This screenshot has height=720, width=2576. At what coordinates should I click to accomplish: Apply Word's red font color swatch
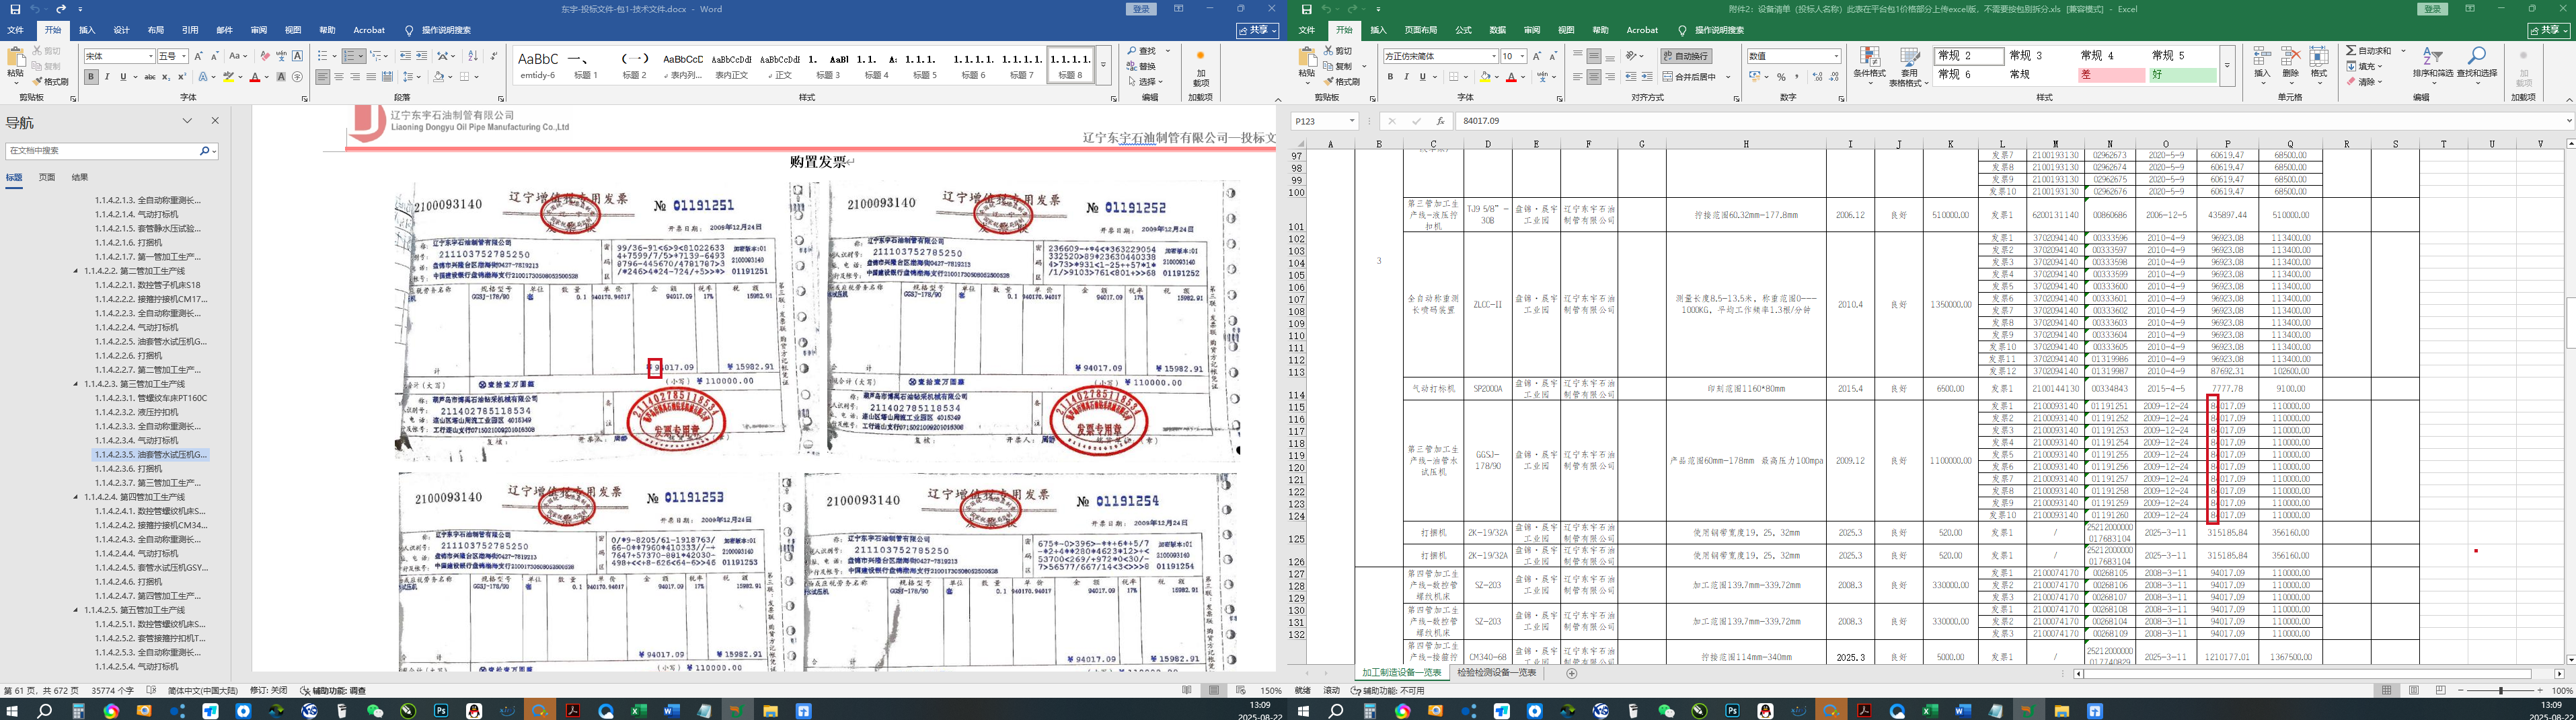click(x=255, y=77)
